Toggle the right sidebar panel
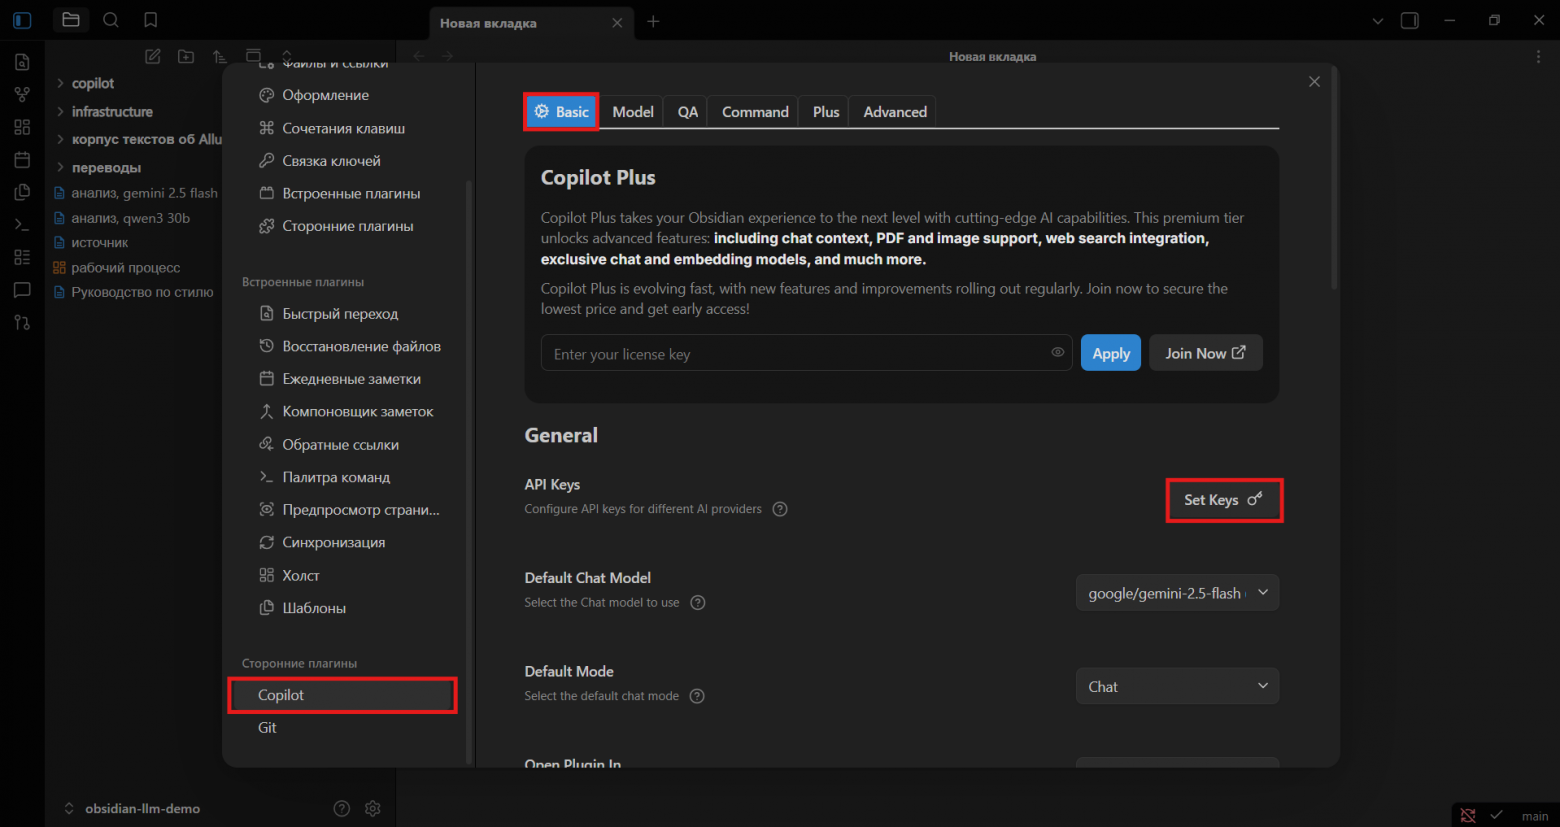 coord(1409,21)
